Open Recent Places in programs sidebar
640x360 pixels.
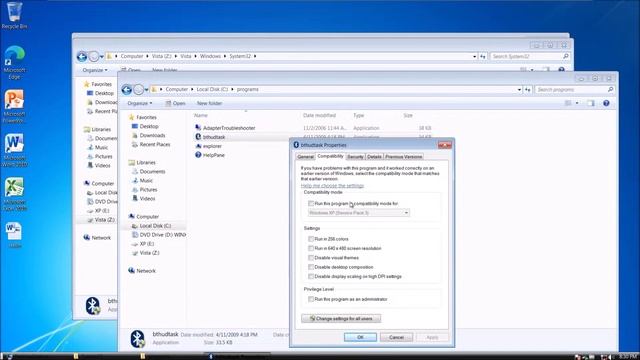coord(155,144)
